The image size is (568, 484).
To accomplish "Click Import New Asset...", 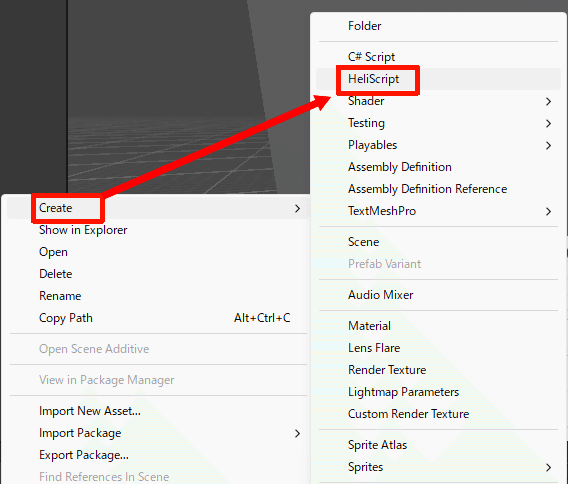I will tap(90, 411).
